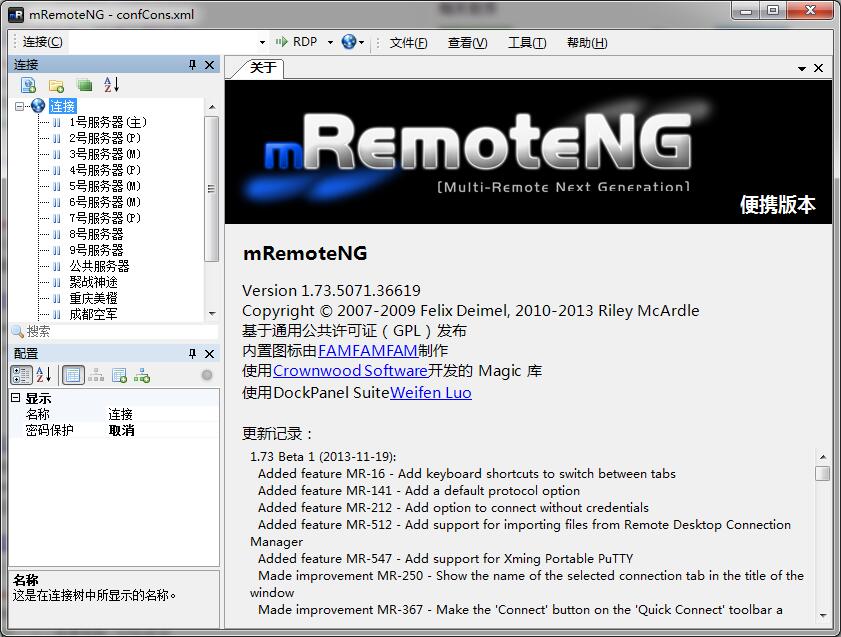Click the 密码保护 property value 取消
841x637 pixels.
pos(121,430)
